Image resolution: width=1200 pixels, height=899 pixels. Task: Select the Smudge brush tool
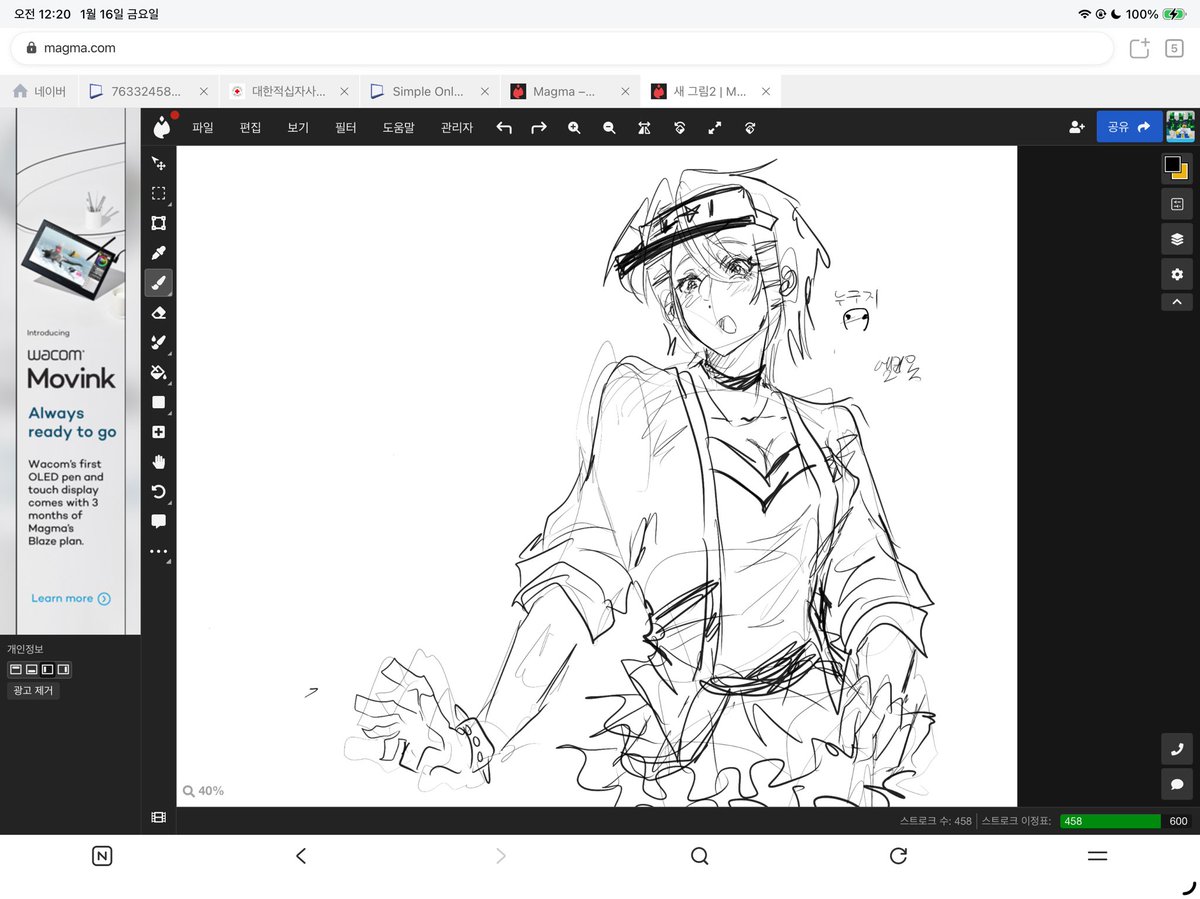point(158,343)
